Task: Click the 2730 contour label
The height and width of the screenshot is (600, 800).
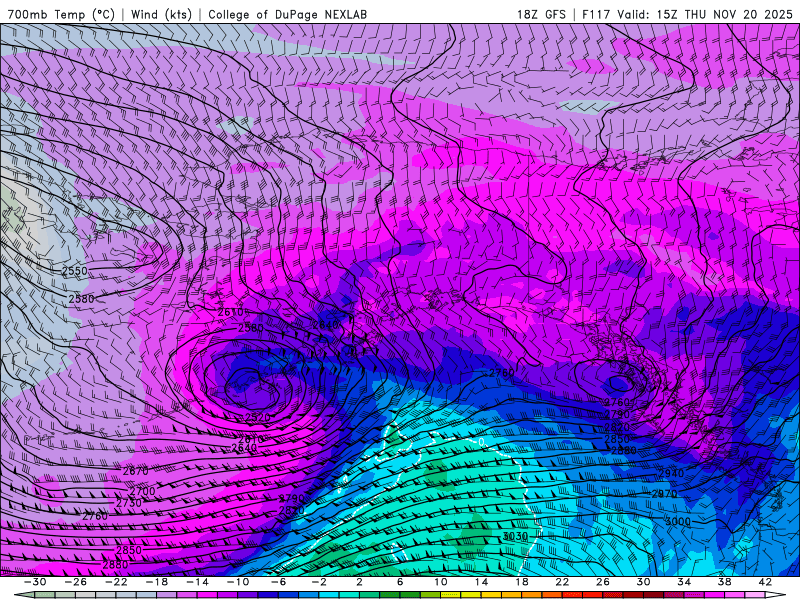Action: point(129,503)
